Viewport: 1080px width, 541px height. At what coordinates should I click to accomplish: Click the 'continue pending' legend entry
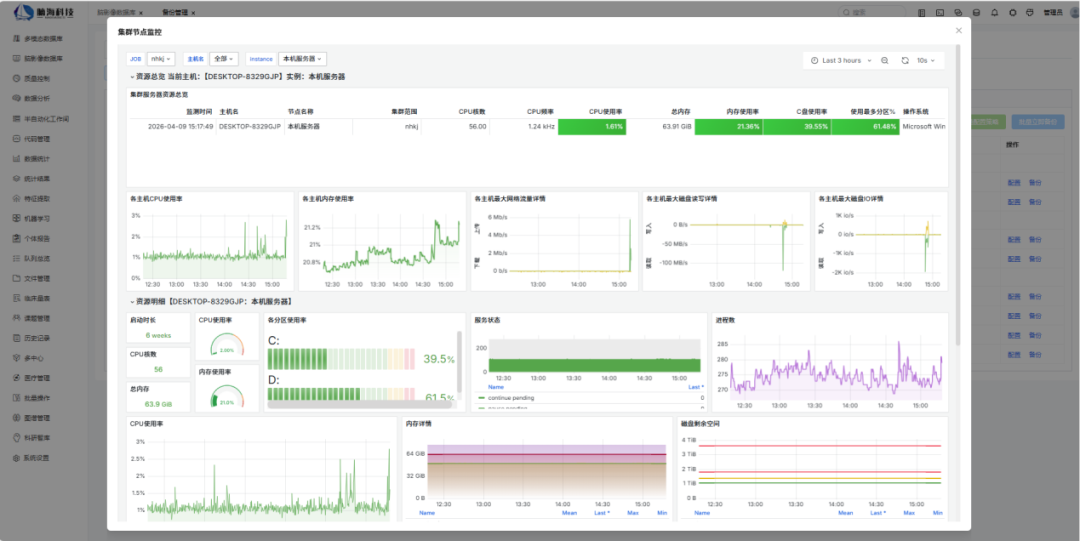coord(510,398)
